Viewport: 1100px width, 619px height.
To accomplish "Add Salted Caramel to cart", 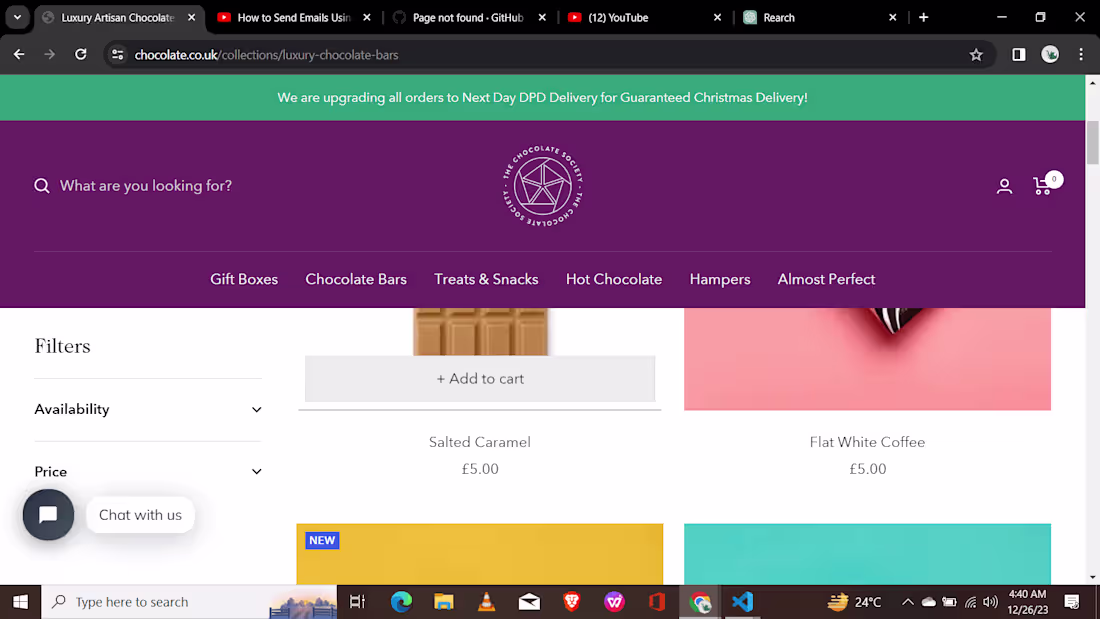I will coord(480,378).
